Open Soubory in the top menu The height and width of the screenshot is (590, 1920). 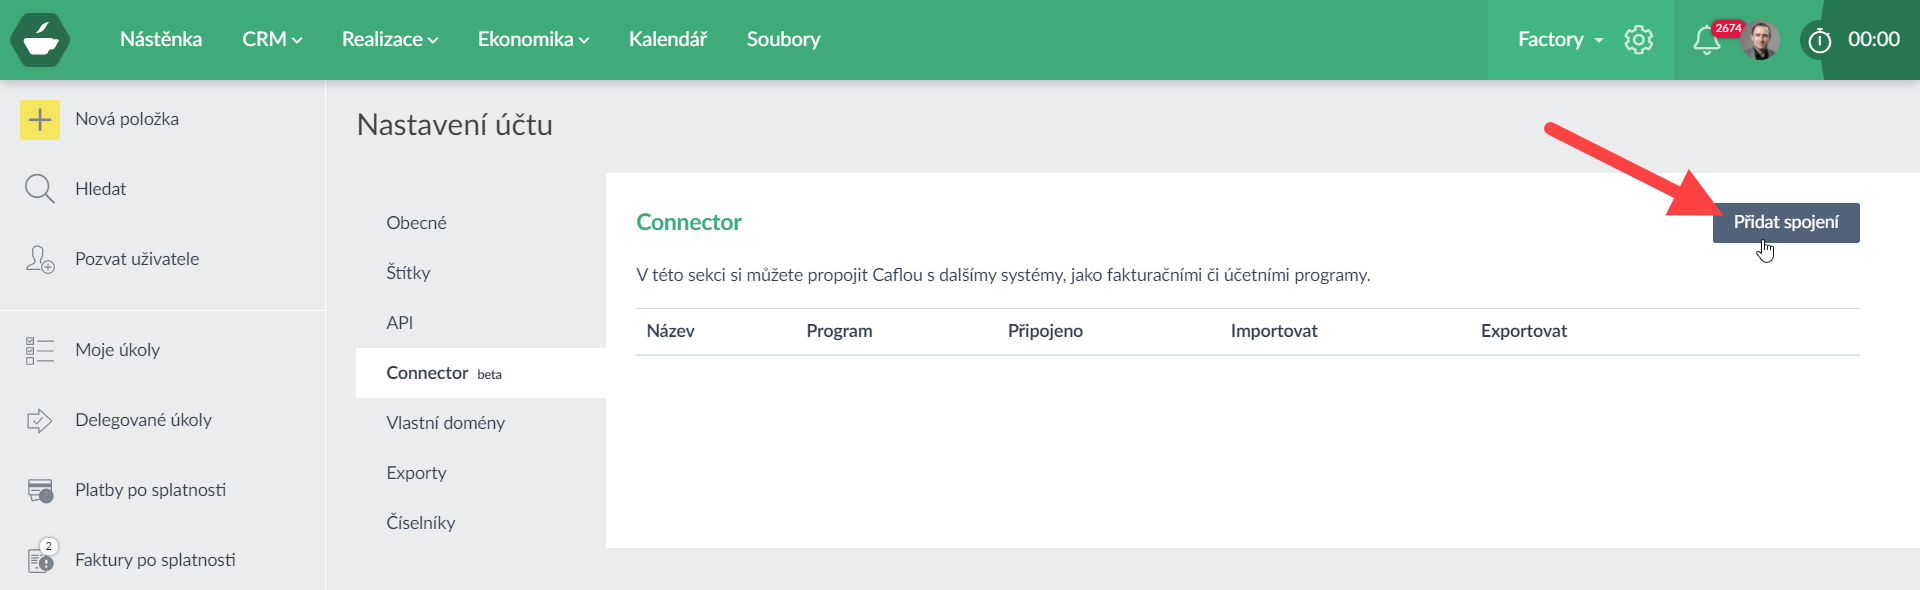tap(783, 39)
